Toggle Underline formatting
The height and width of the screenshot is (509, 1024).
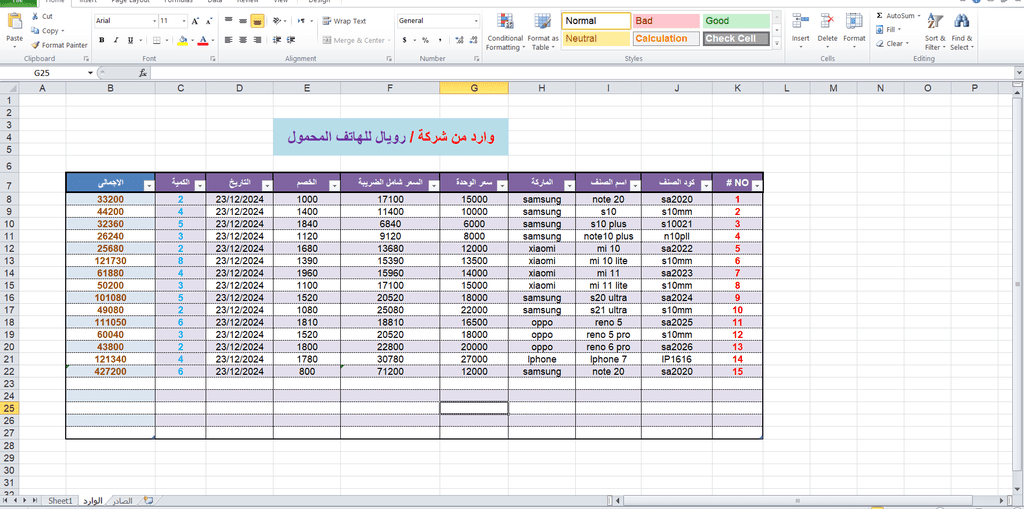point(131,41)
